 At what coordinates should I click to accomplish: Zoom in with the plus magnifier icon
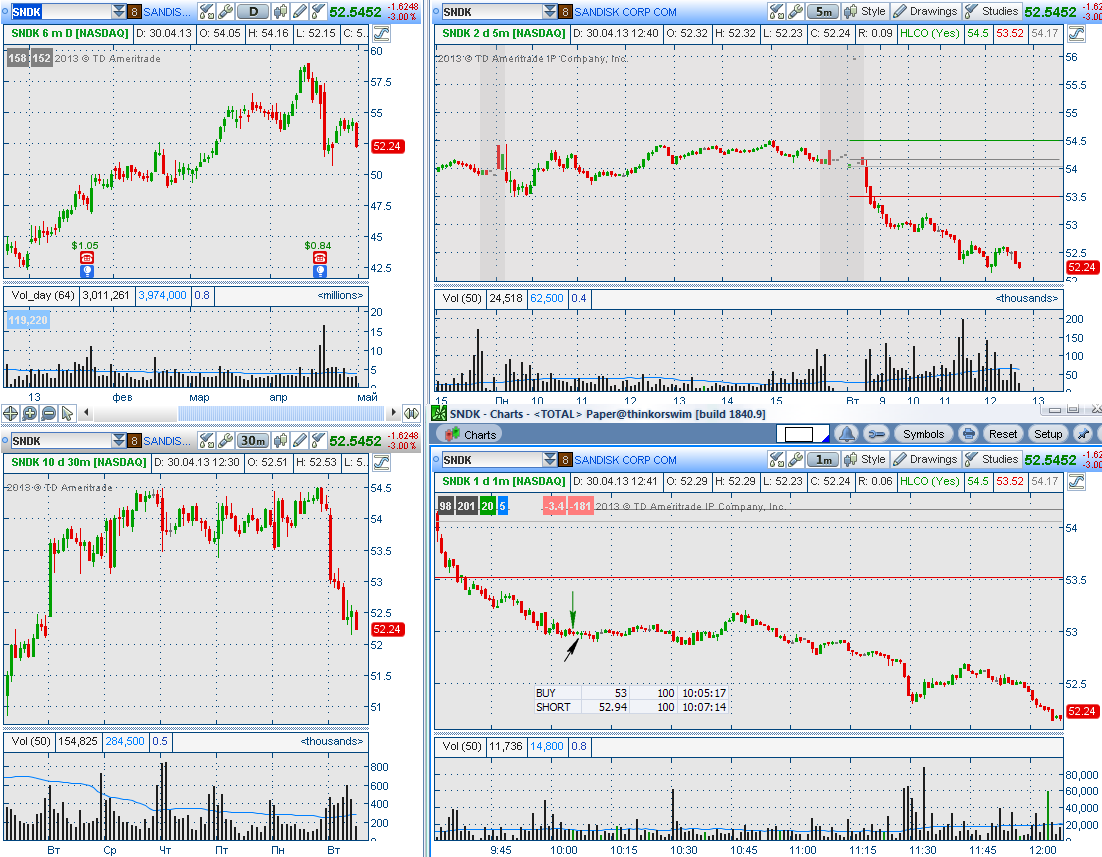pyautogui.click(x=30, y=413)
